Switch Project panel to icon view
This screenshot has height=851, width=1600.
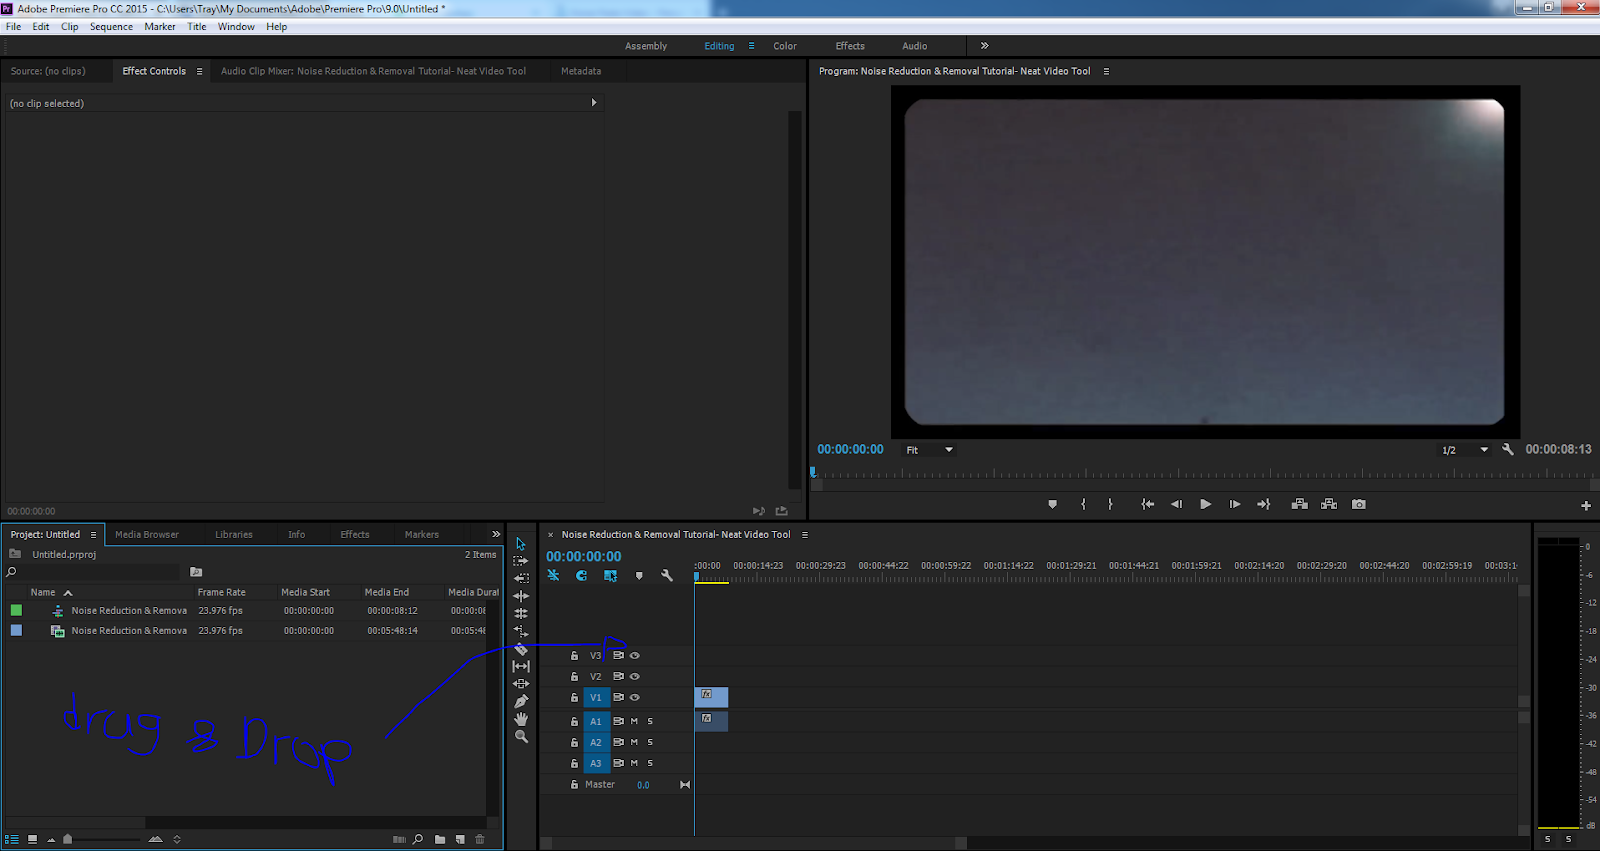(x=32, y=839)
